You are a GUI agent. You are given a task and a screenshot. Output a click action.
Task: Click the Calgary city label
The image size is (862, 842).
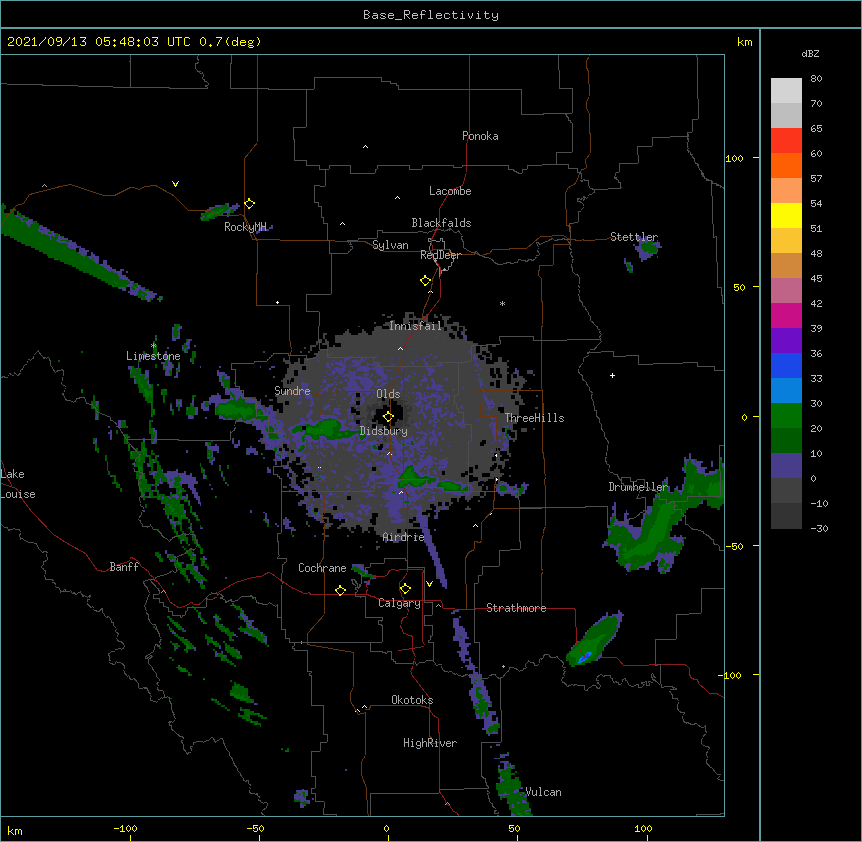click(399, 603)
